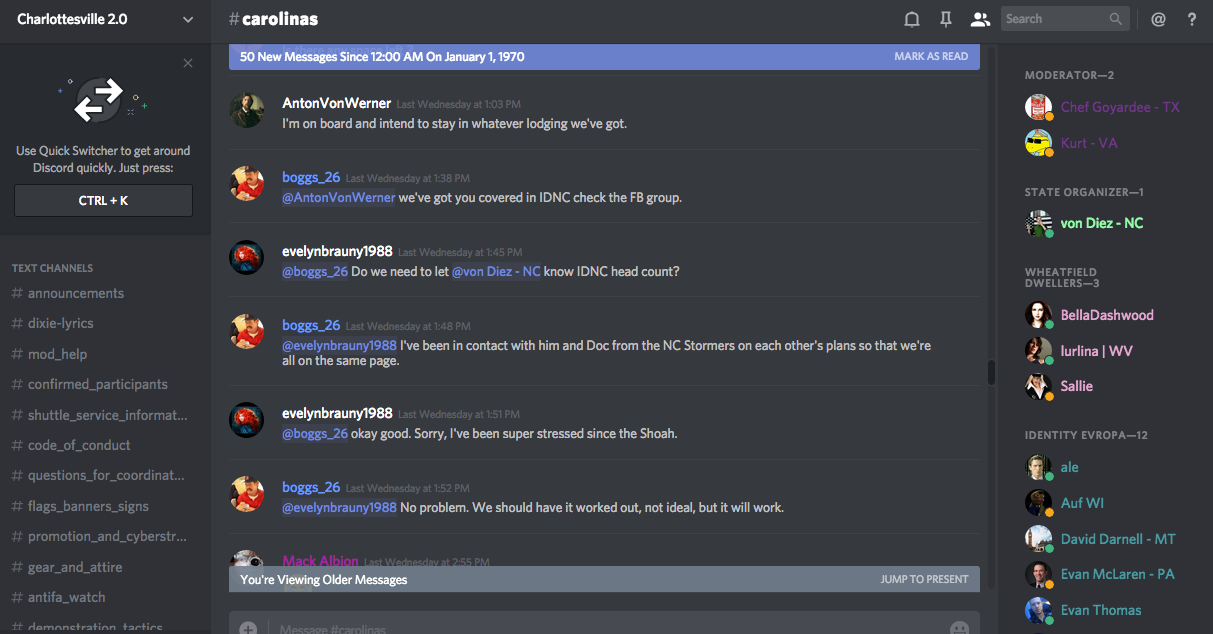Screen dimensions: 1213x634
Task: Toggle the member list icon
Action: click(x=980, y=19)
